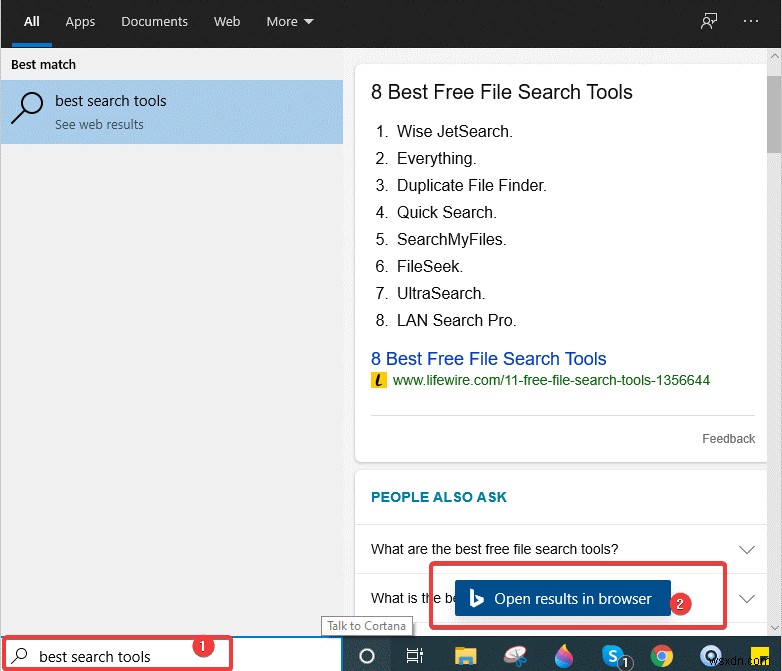Click the Feedback link
This screenshot has height=671, width=782.
tap(728, 439)
